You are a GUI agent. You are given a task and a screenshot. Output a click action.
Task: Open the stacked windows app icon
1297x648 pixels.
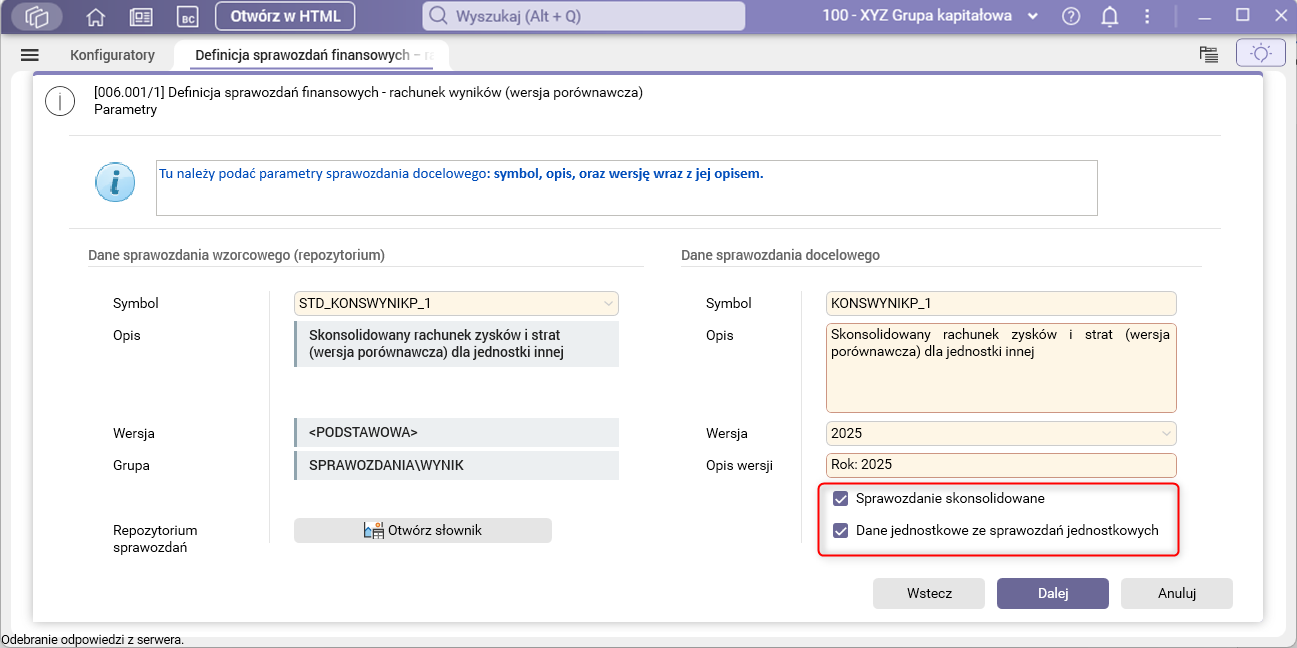coord(37,17)
